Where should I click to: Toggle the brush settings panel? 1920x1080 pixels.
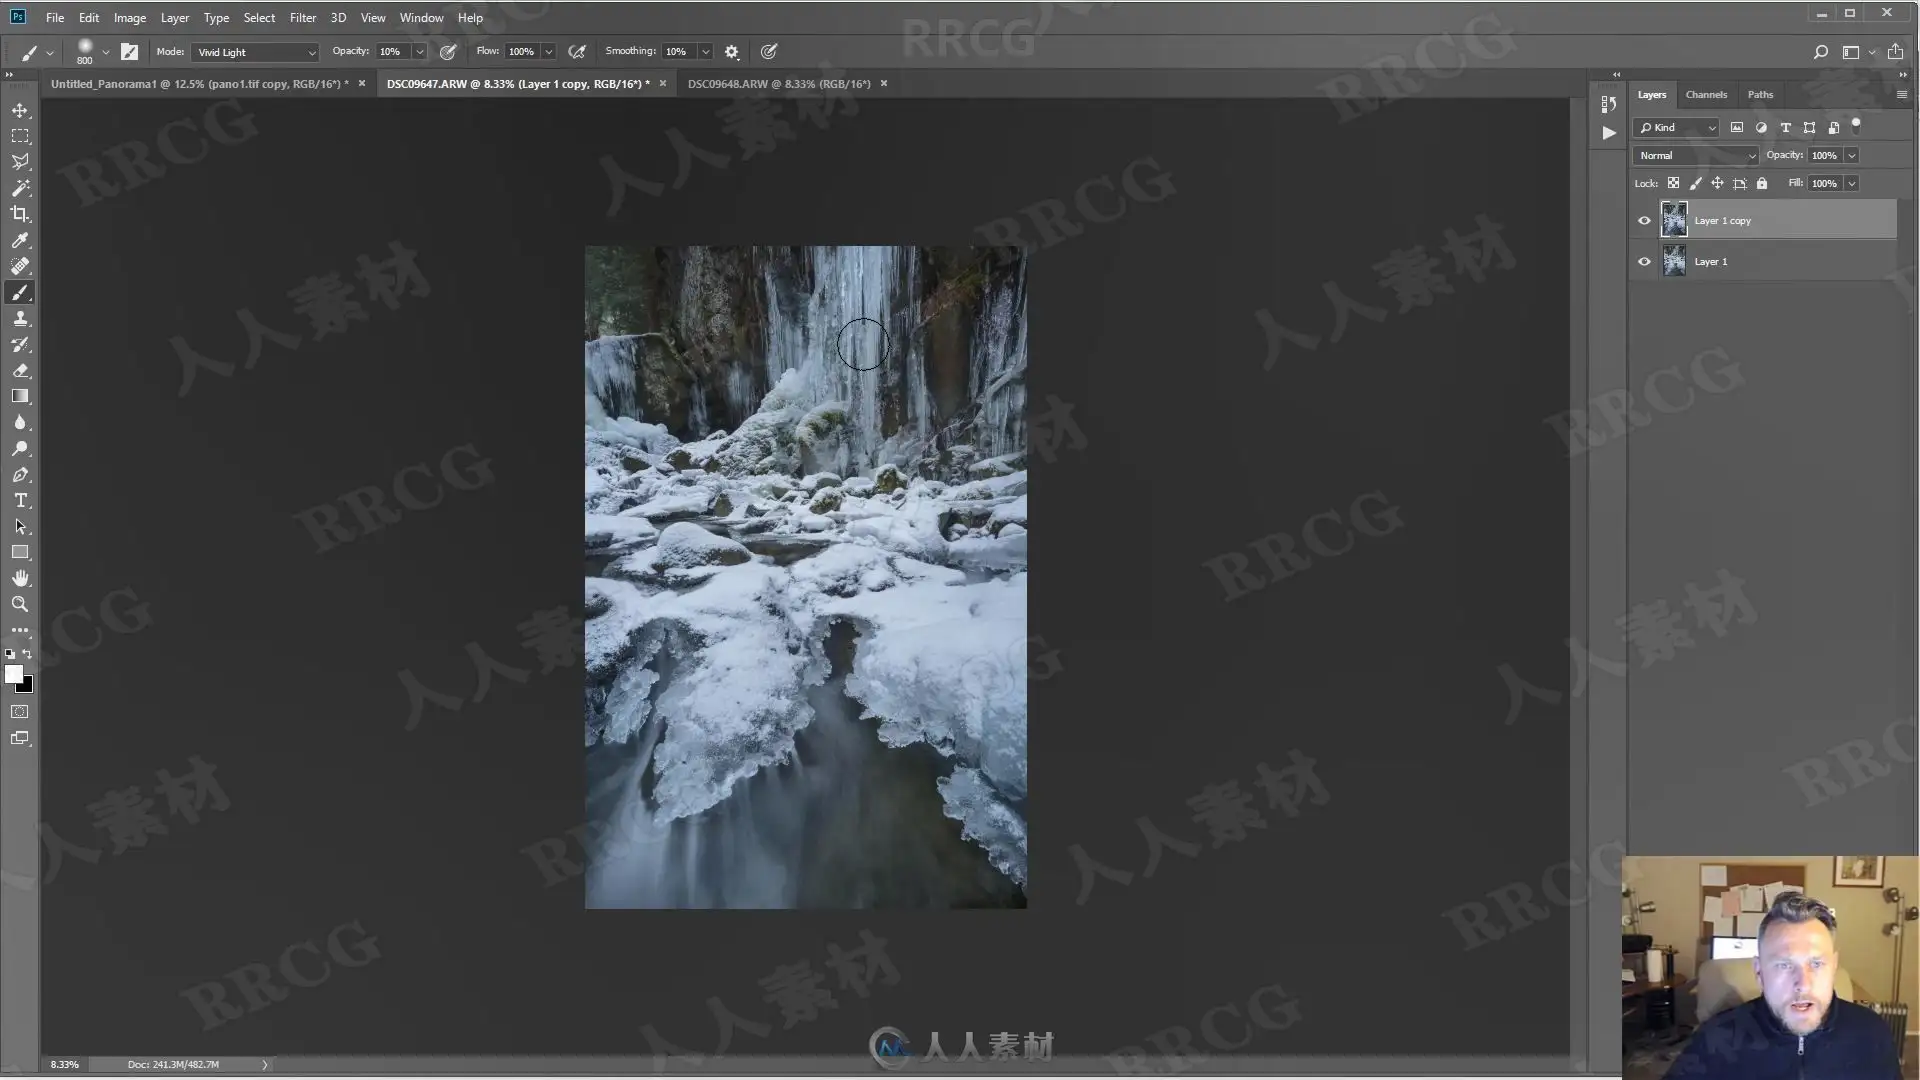(x=130, y=52)
